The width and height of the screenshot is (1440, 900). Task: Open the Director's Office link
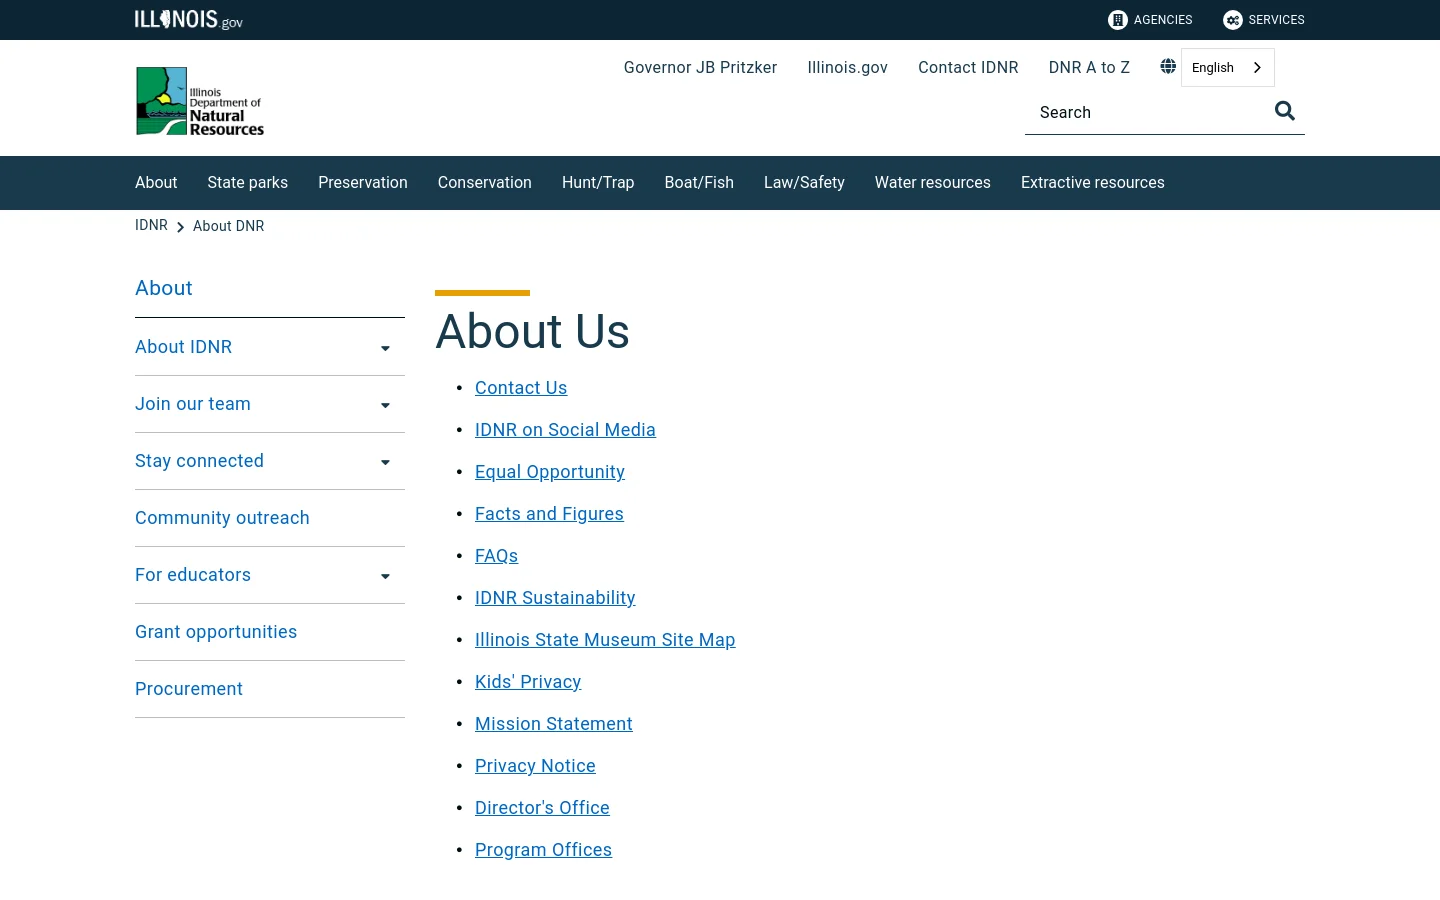542,808
